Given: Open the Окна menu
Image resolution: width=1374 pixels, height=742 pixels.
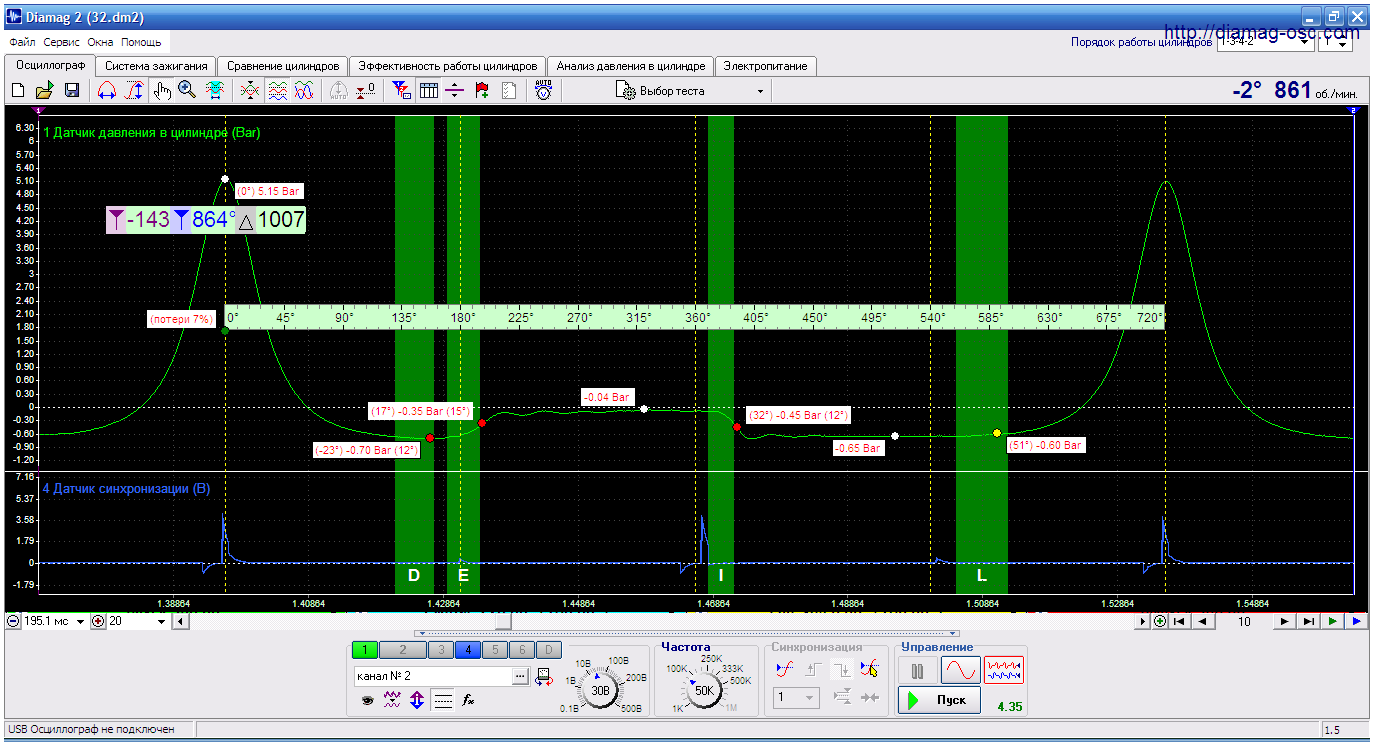Looking at the screenshot, I should coord(100,43).
